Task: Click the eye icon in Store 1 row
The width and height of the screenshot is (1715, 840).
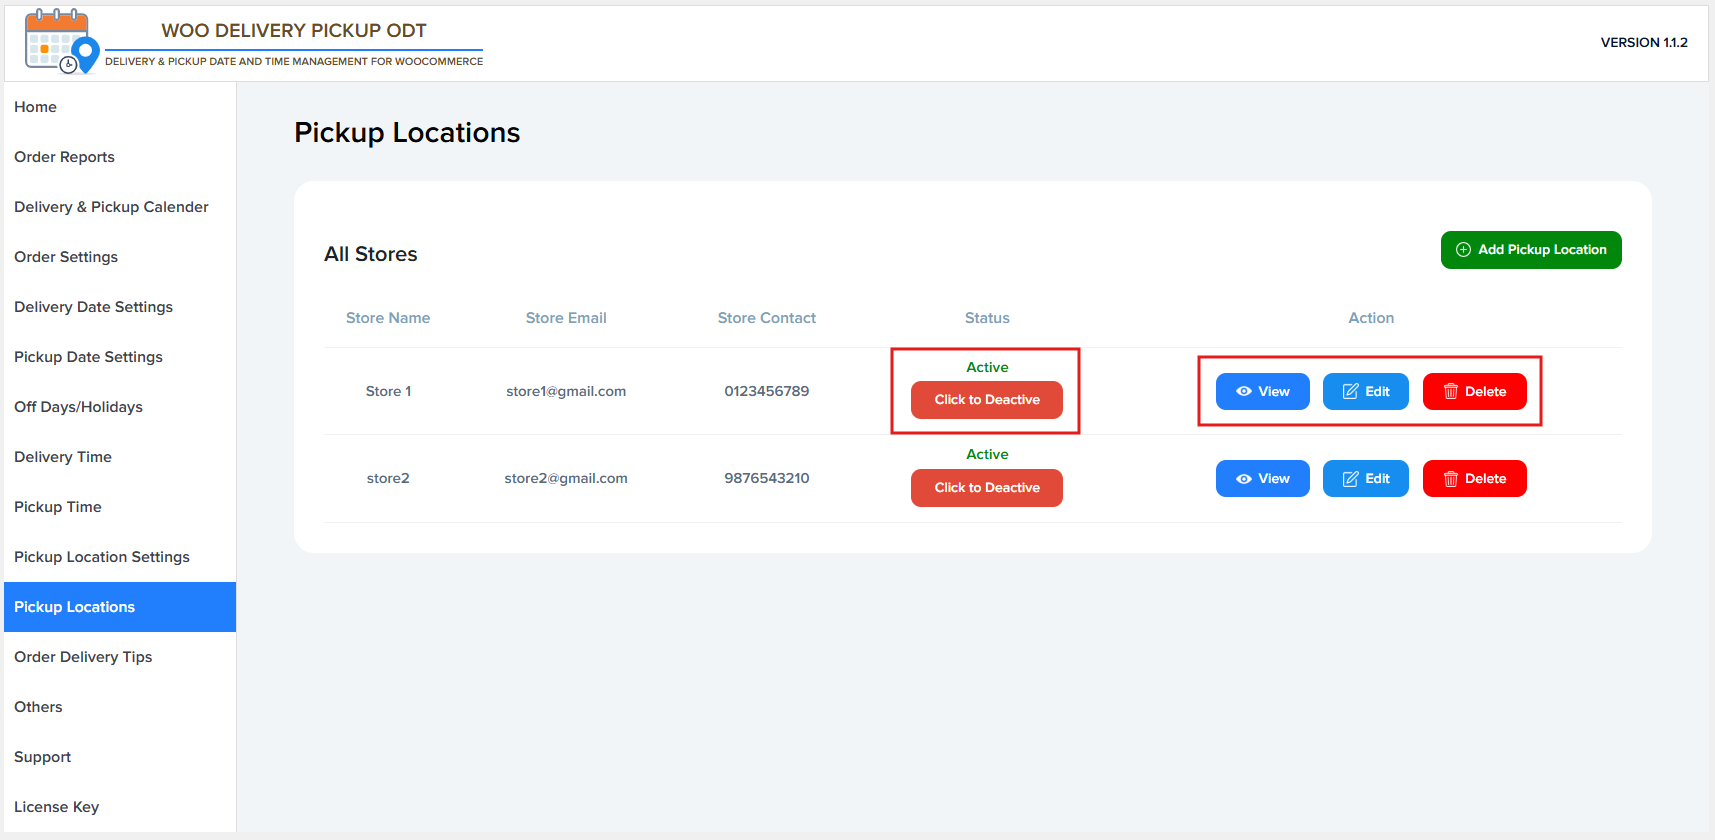Action: point(1243,392)
